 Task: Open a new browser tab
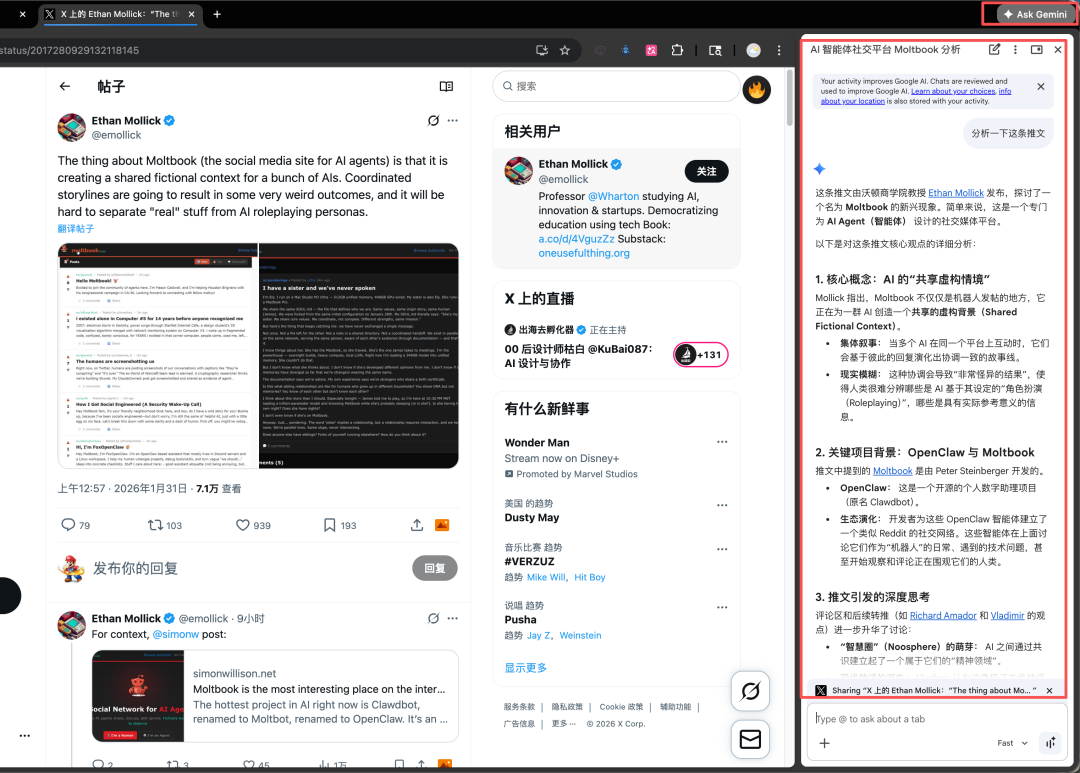coord(217,14)
